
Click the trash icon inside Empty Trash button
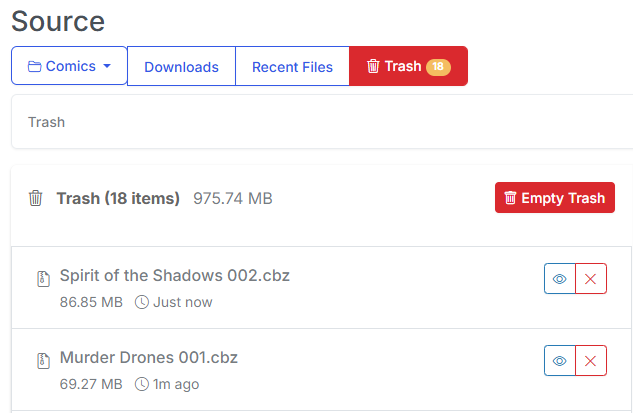[x=510, y=198]
